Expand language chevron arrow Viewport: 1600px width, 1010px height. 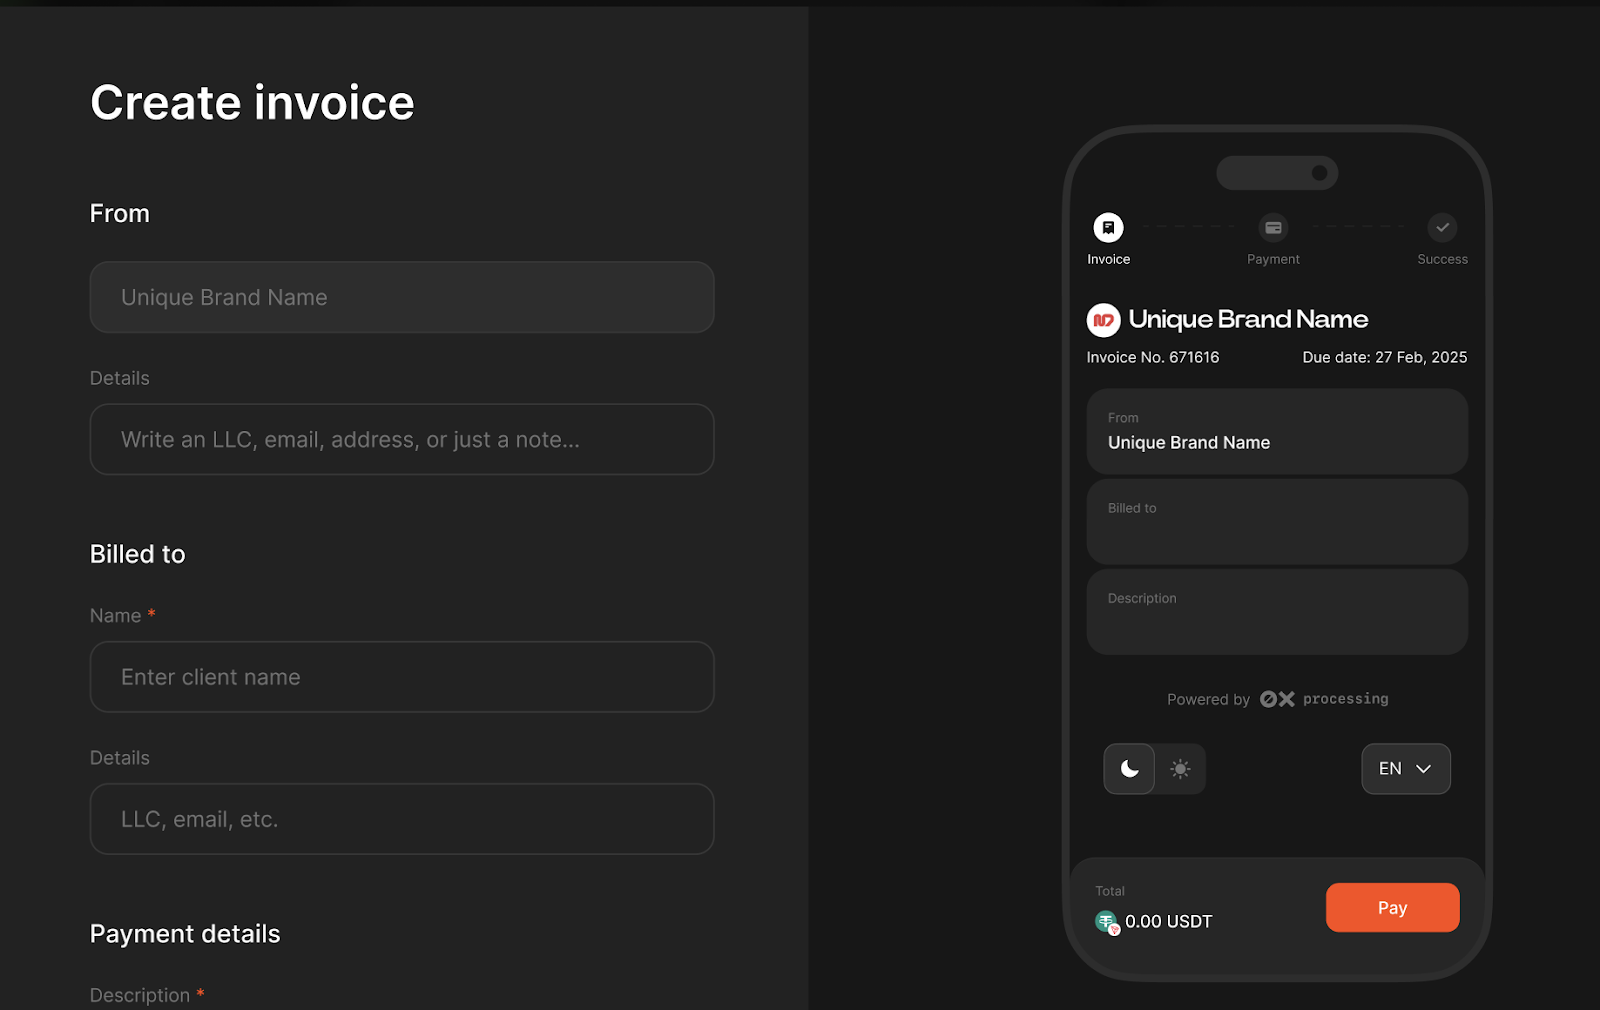[x=1424, y=769]
